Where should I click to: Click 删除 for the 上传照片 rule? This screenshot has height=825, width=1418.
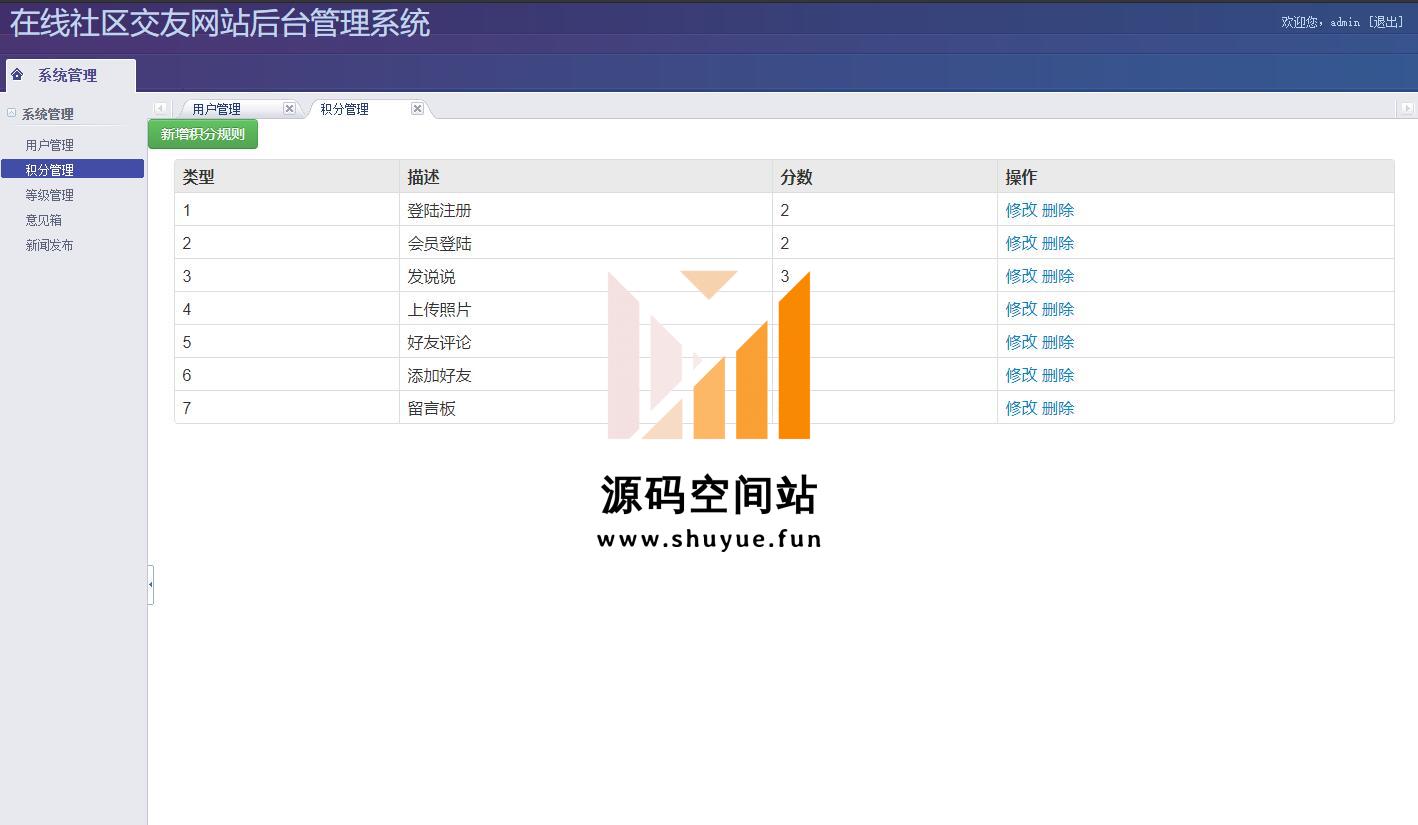pyautogui.click(x=1058, y=309)
